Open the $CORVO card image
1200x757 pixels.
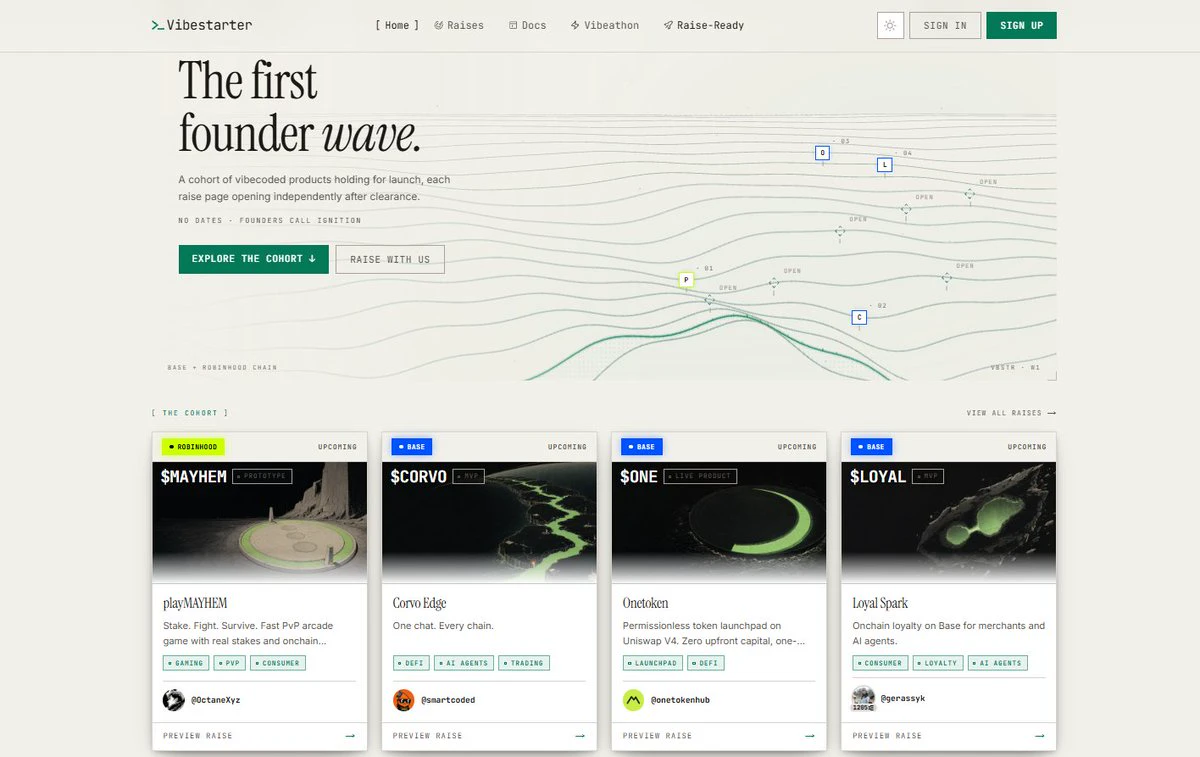[x=489, y=522]
